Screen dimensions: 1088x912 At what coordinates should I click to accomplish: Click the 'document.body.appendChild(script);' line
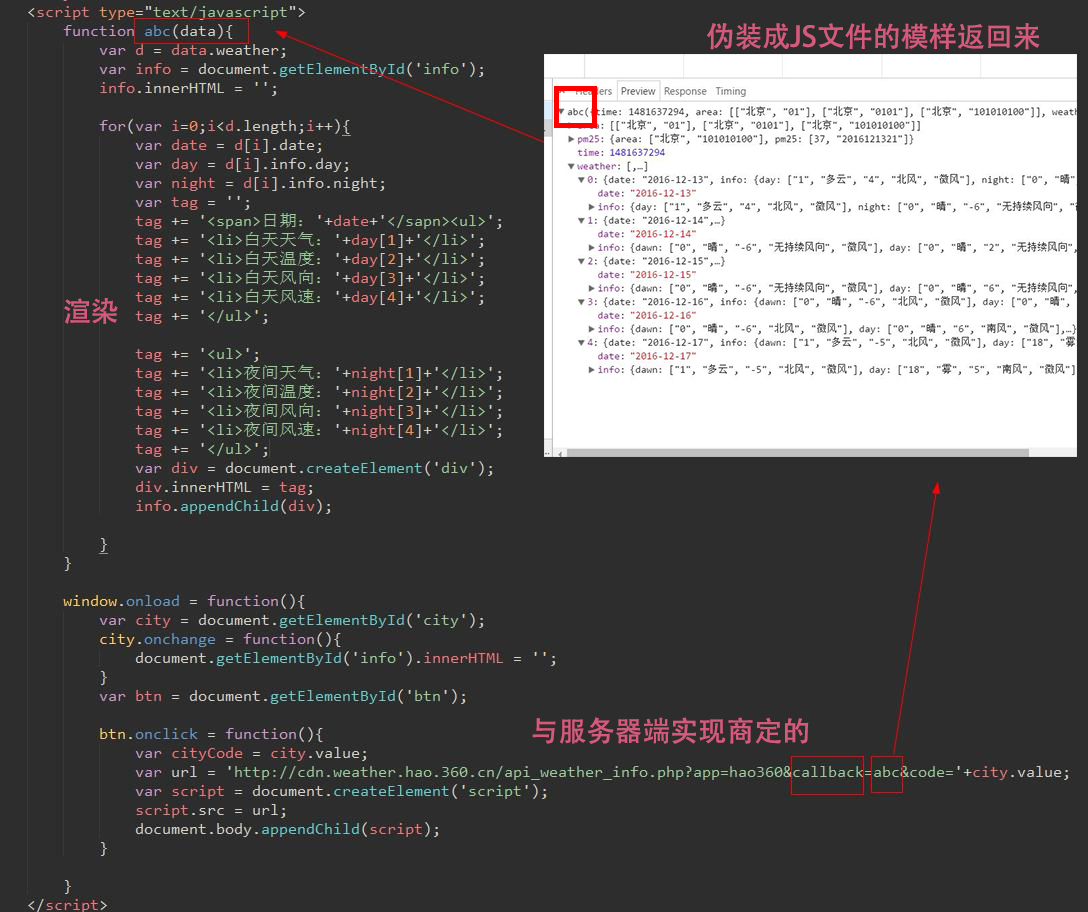287,829
